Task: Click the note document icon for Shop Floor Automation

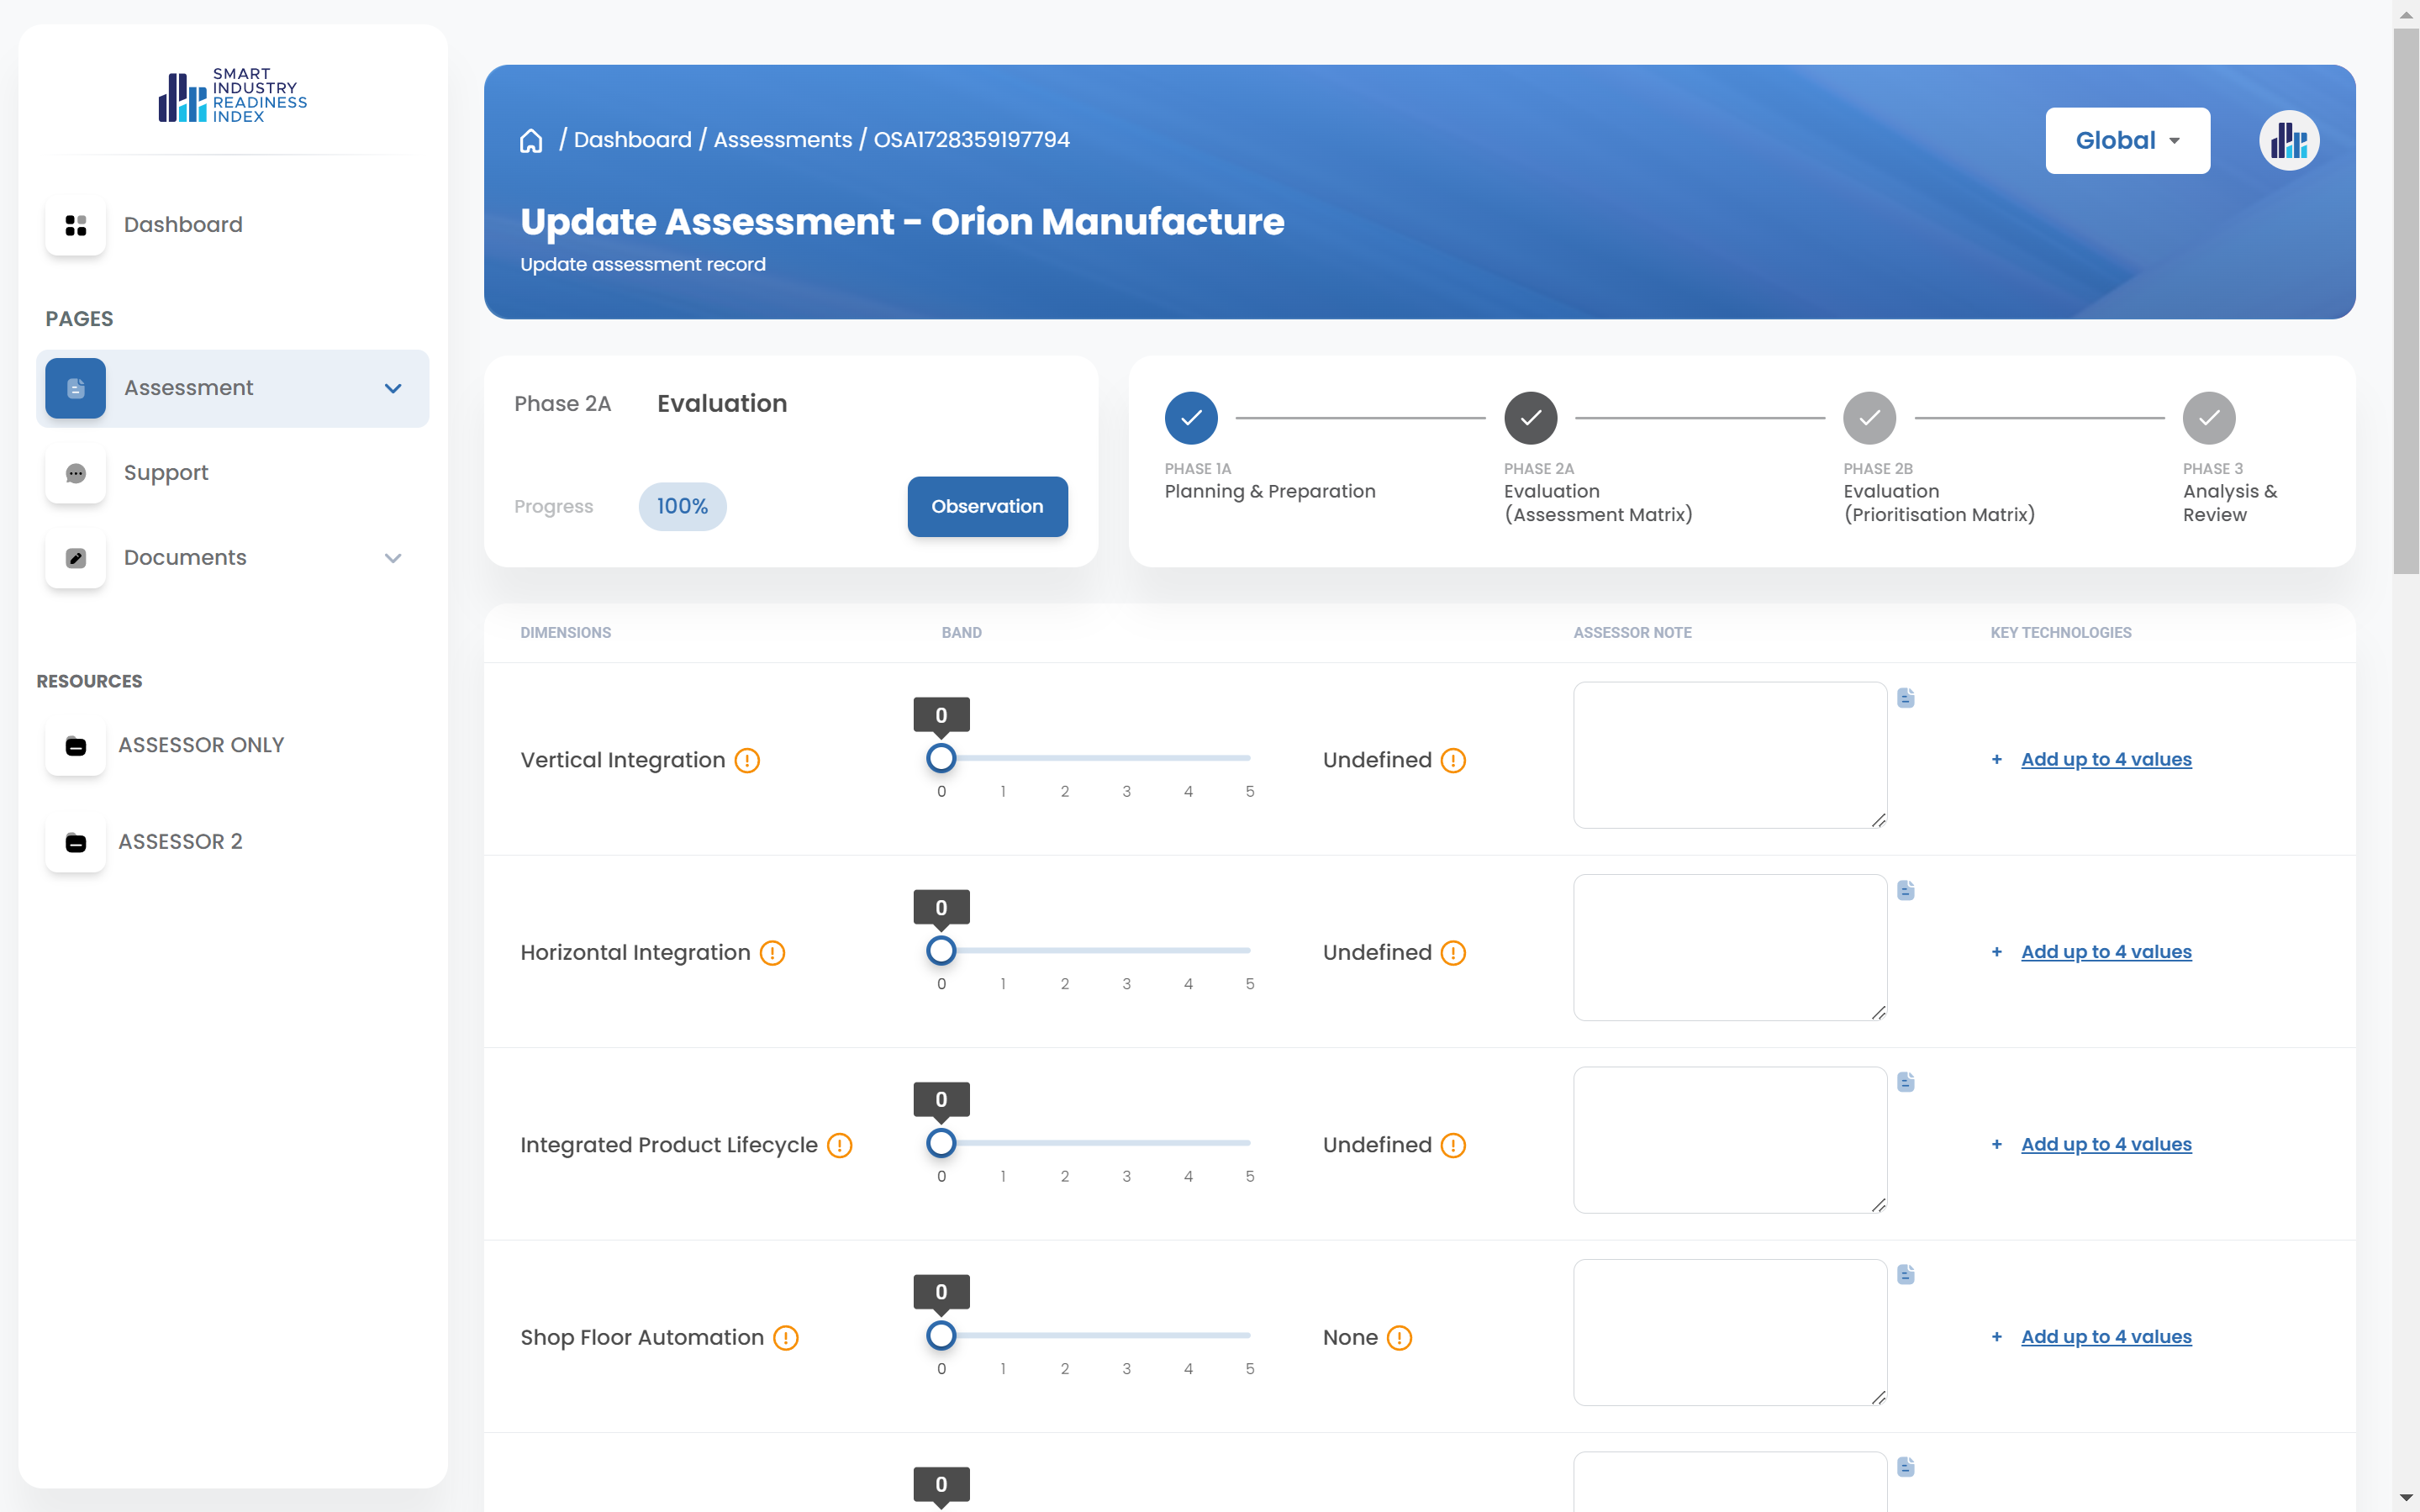Action: pos(1906,1275)
